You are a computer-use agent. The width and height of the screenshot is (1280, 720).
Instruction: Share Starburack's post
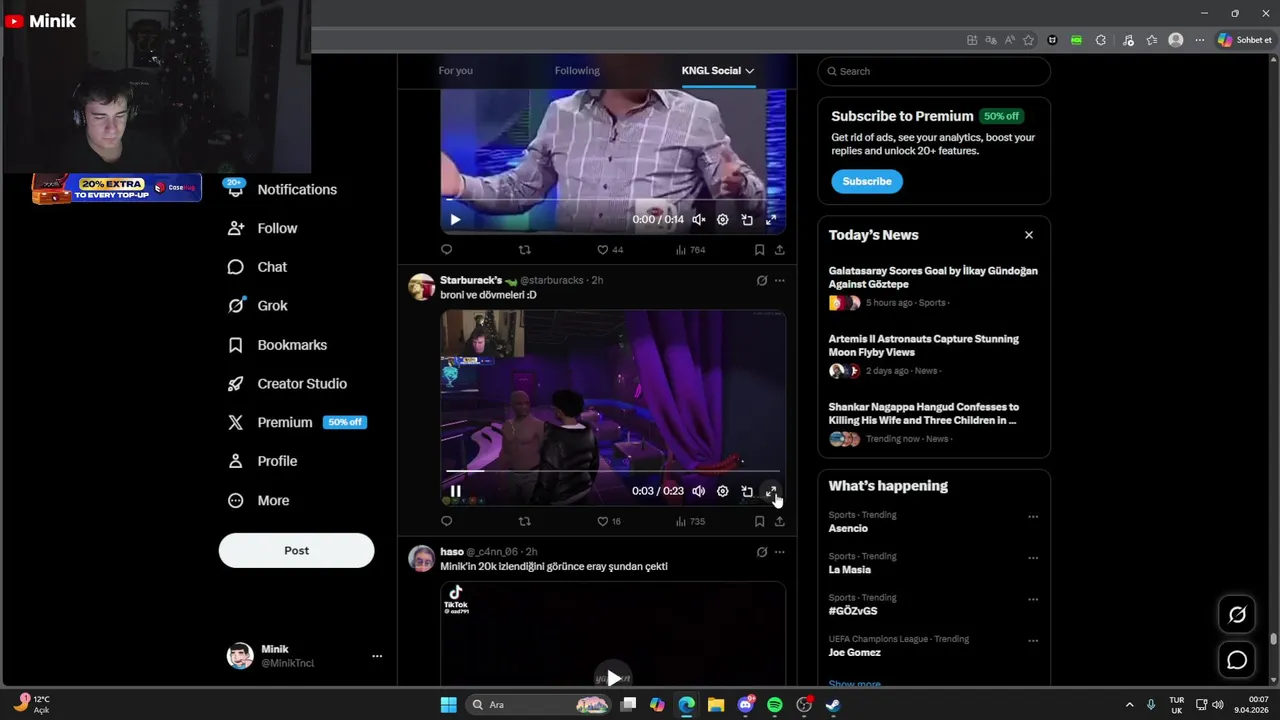click(x=779, y=521)
